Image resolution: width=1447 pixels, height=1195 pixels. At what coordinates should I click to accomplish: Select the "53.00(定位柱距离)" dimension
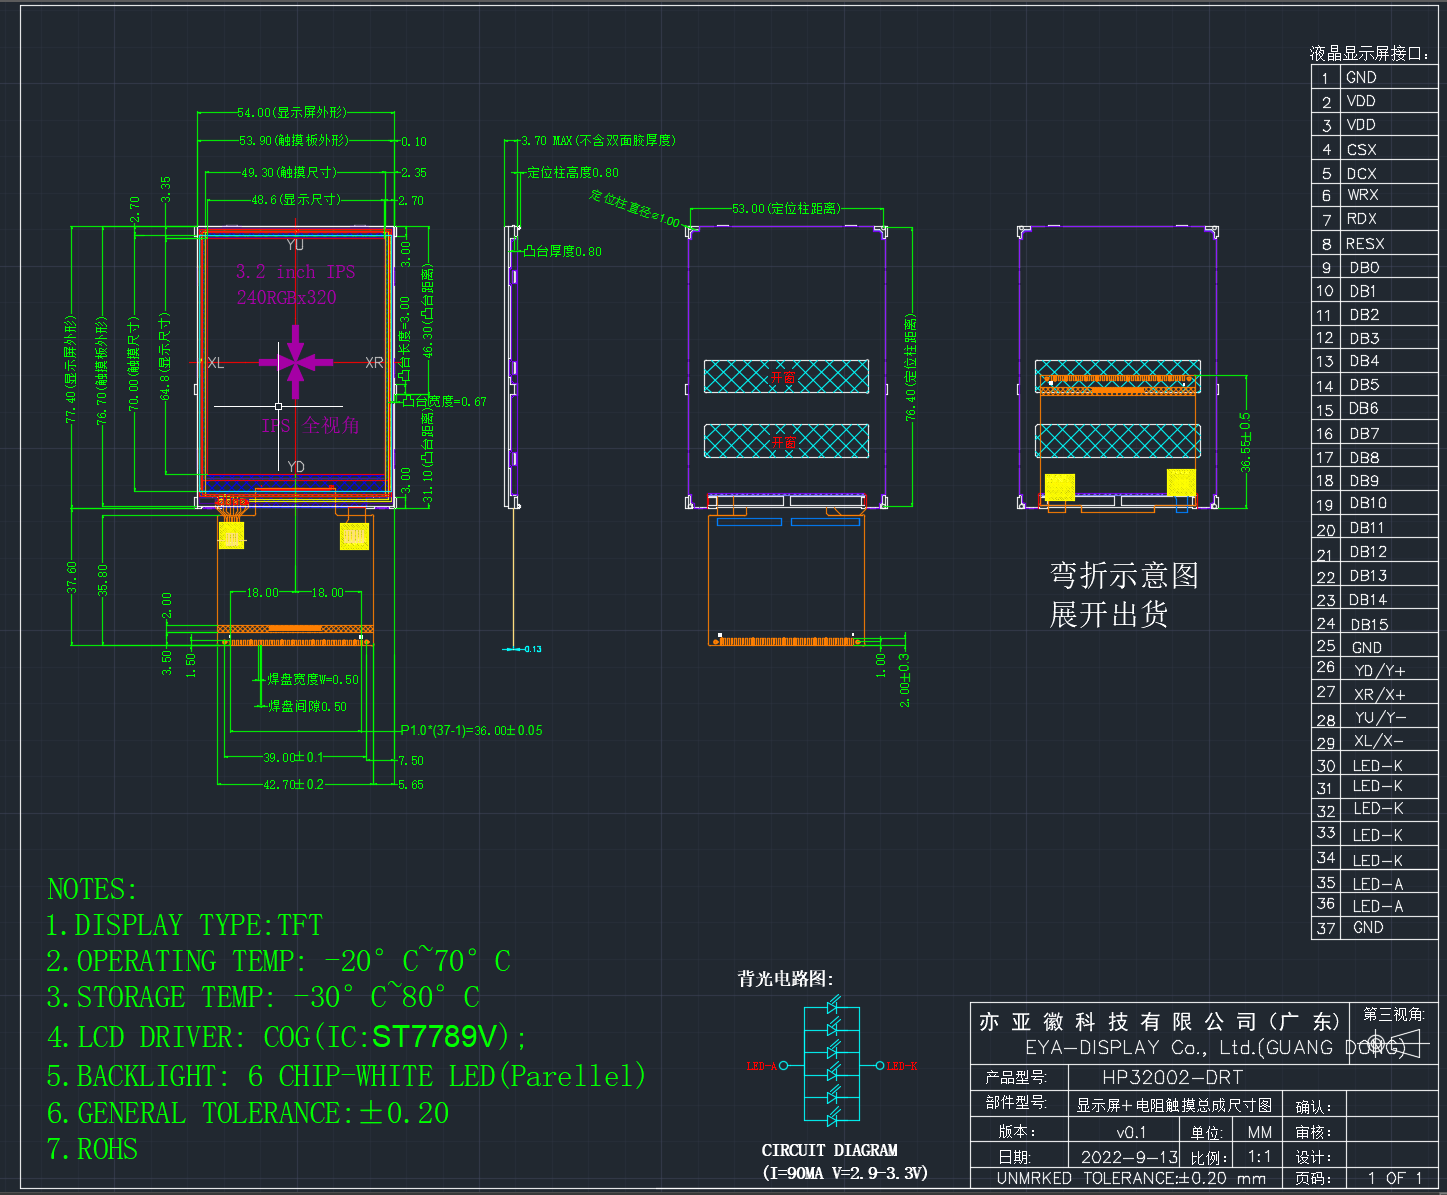(x=786, y=209)
